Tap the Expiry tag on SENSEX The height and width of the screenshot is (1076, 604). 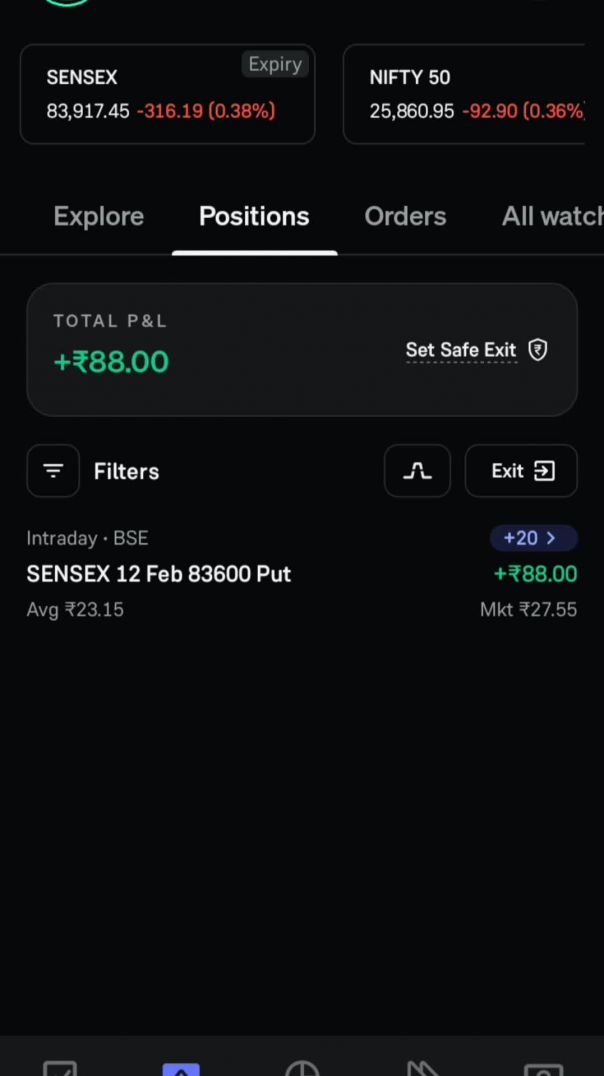pos(275,64)
